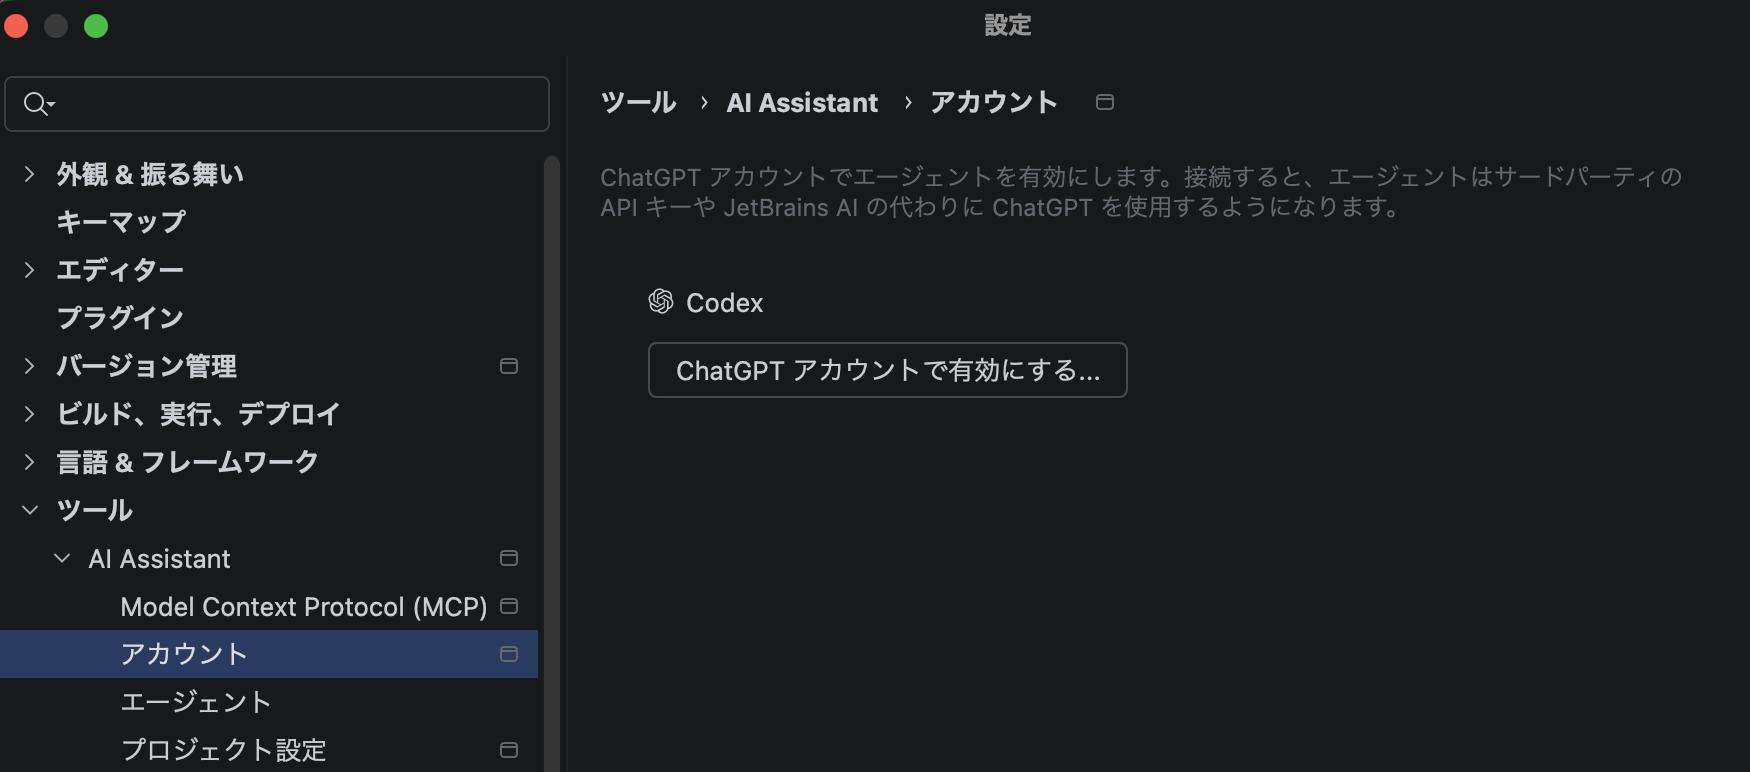This screenshot has width=1750, height=772.
Task: Click ChatGPT アカウントで有効にする button
Action: [887, 370]
